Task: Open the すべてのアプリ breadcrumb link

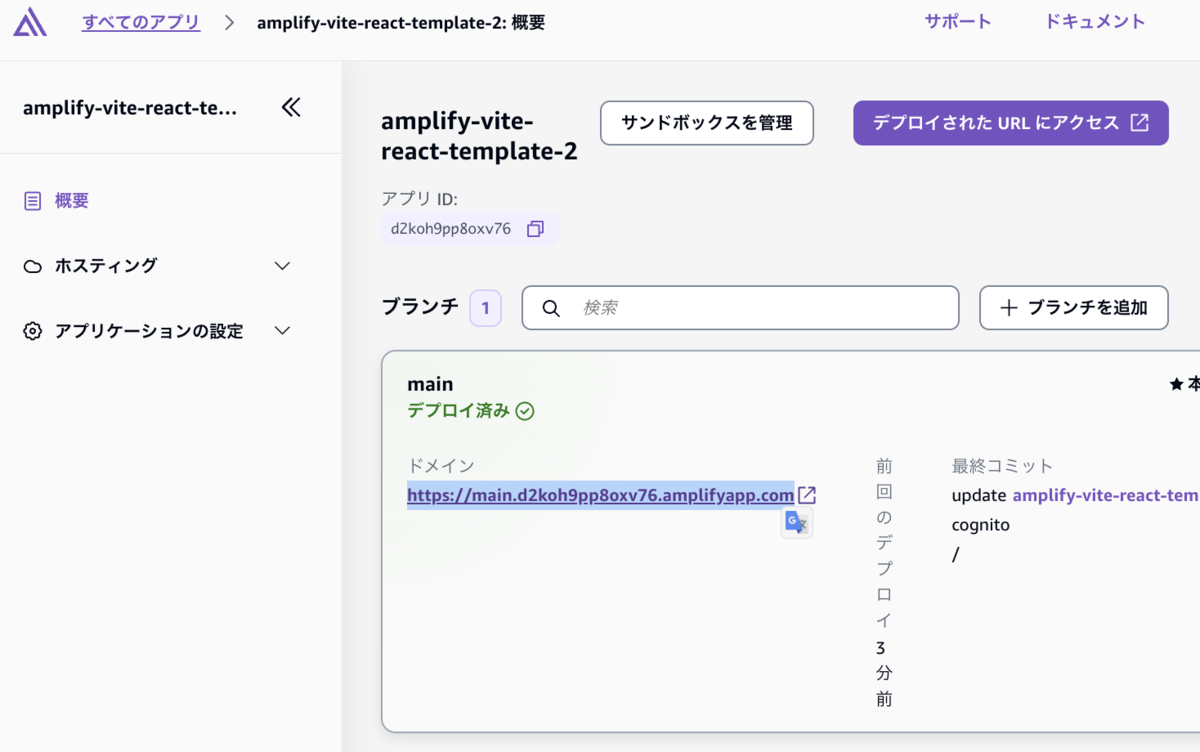Action: 141,22
